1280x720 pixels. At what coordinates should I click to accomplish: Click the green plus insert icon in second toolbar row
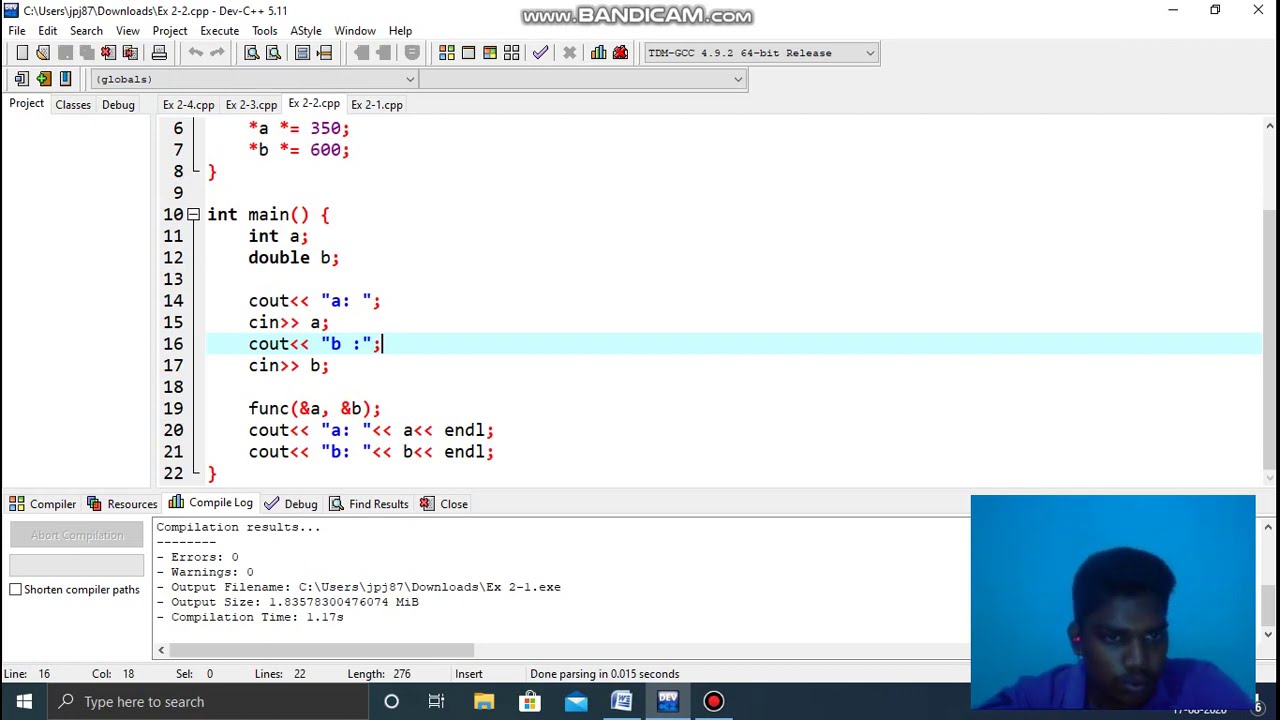43,79
